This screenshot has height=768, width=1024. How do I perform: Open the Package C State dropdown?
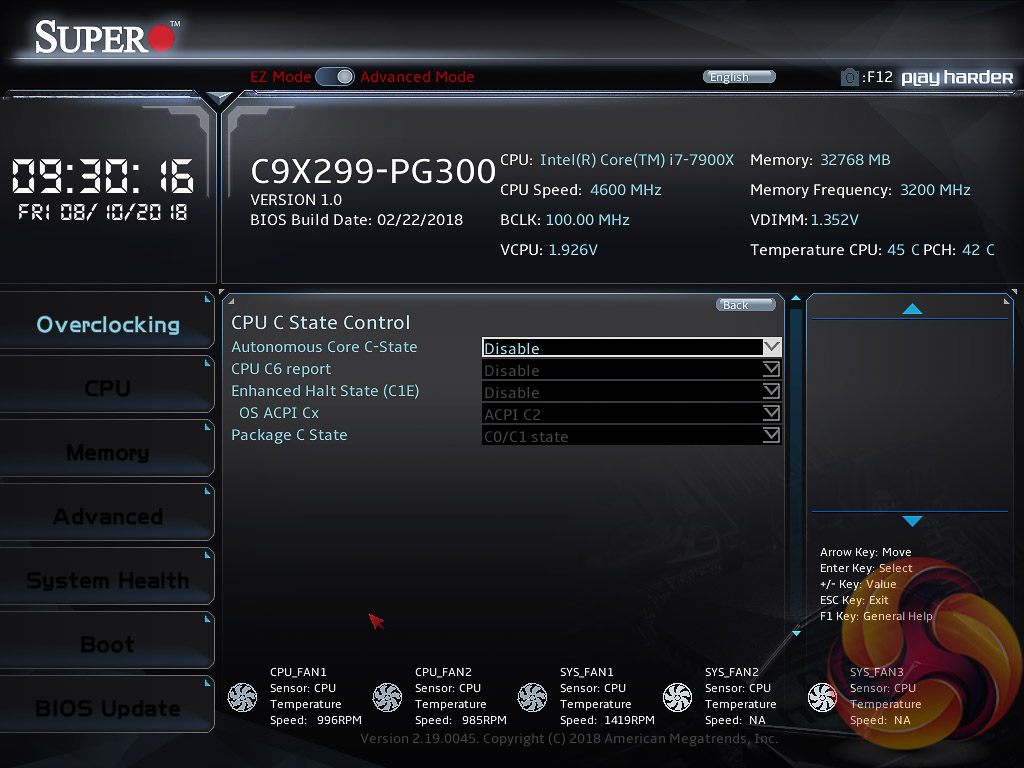(632, 436)
